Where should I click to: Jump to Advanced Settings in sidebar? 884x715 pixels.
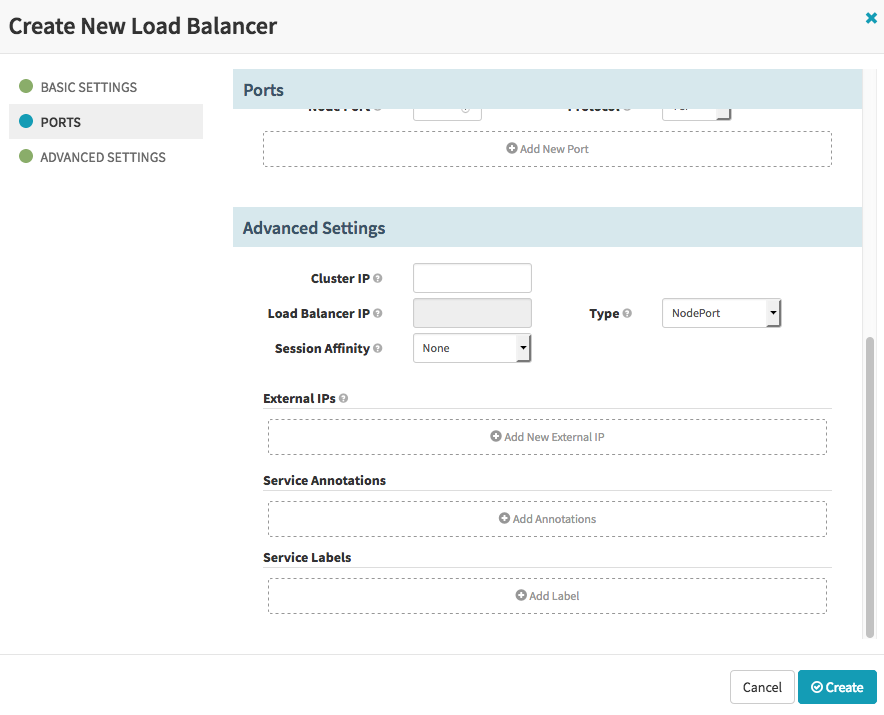pos(103,157)
